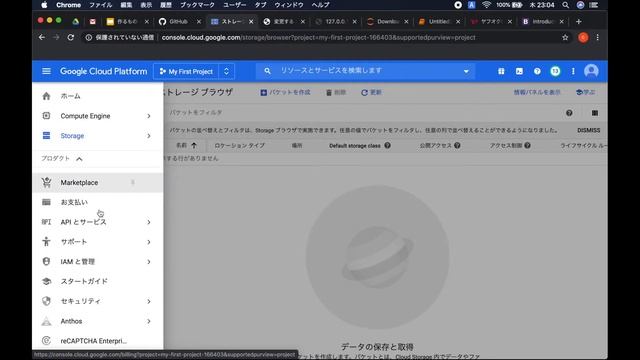
Task: Collapse the products section chevron
Action: (x=79, y=159)
